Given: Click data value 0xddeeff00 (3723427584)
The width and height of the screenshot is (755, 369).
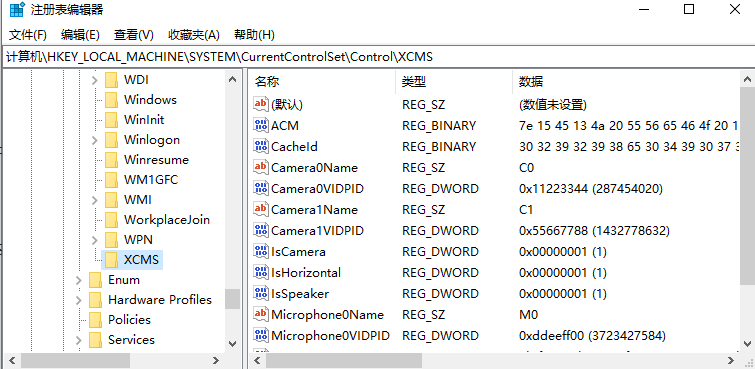Looking at the screenshot, I should [592, 336].
